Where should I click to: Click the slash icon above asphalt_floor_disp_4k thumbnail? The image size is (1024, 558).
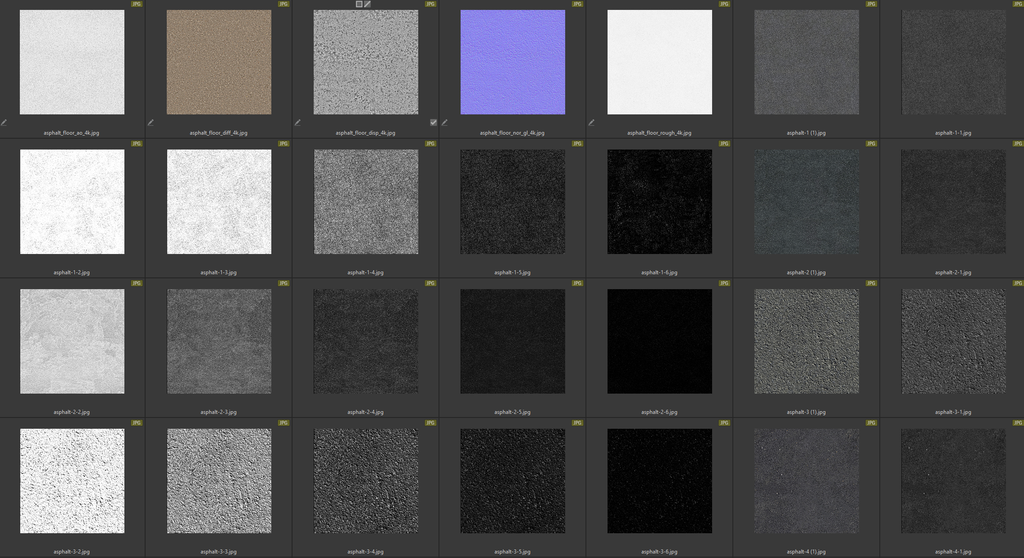368,4
